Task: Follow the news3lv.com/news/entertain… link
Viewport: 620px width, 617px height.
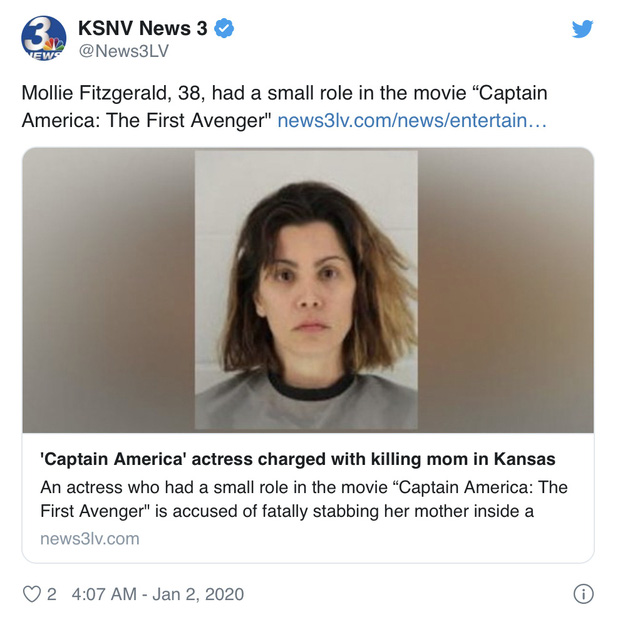Action: pos(412,121)
